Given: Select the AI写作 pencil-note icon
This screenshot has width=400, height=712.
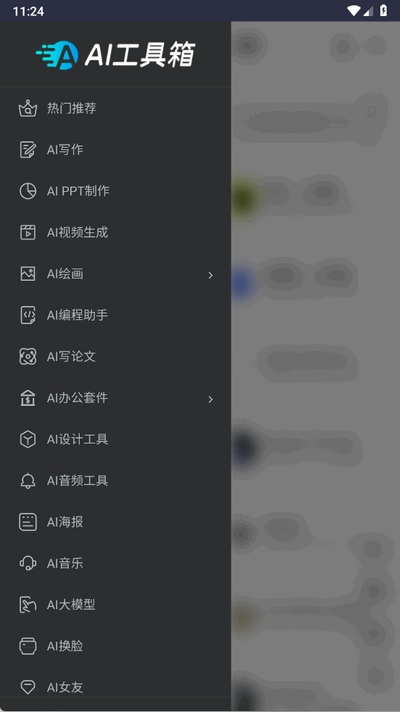Looking at the screenshot, I should point(28,149).
